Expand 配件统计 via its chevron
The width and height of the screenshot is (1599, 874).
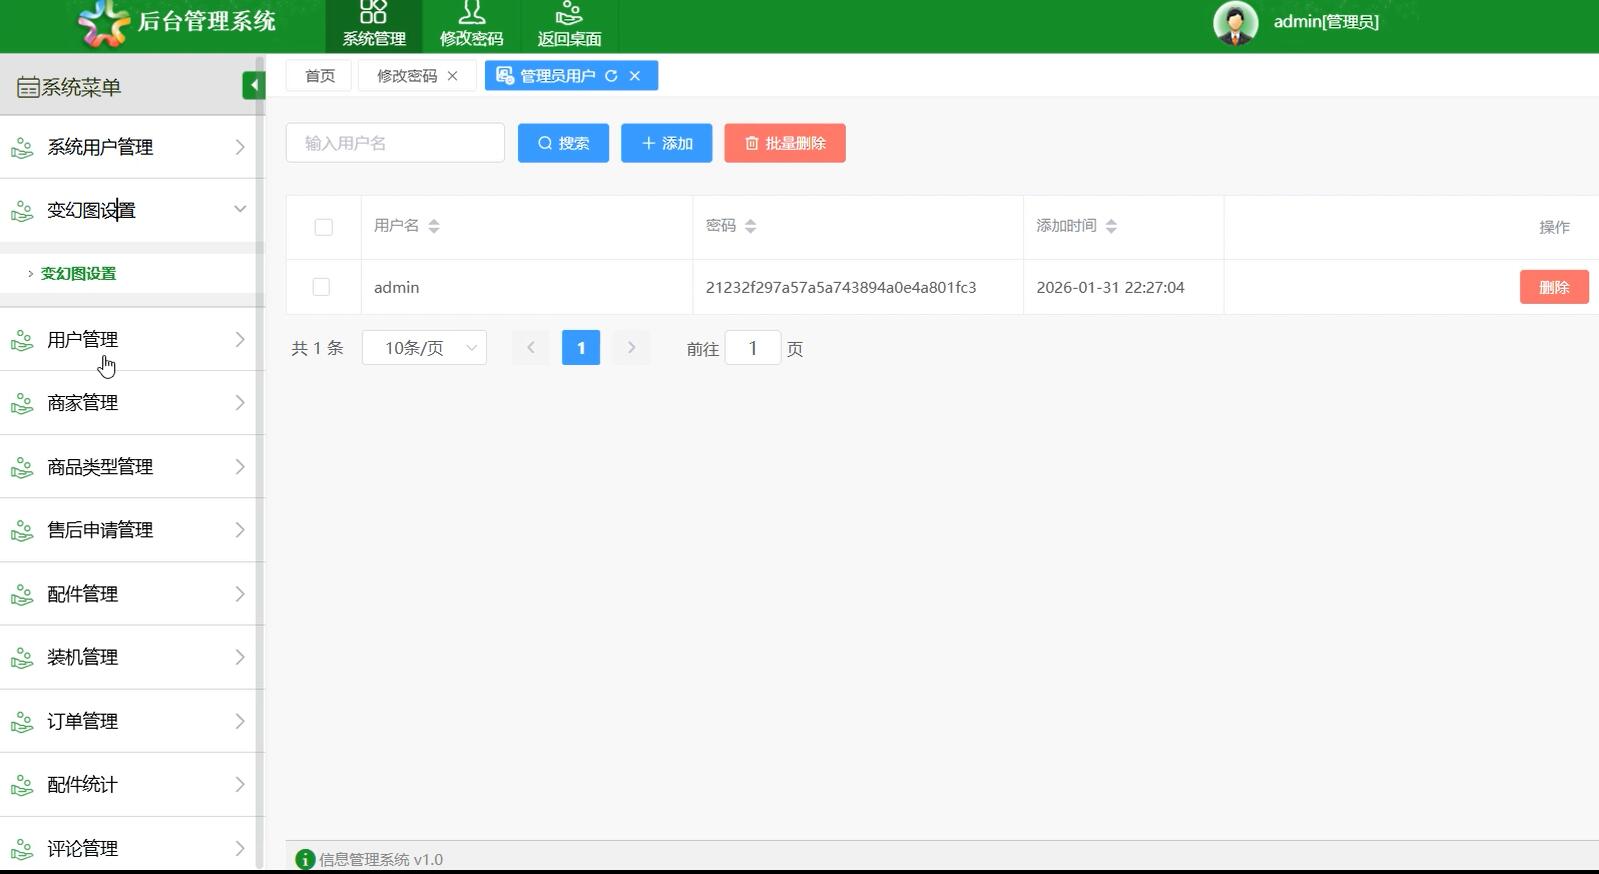(x=240, y=785)
